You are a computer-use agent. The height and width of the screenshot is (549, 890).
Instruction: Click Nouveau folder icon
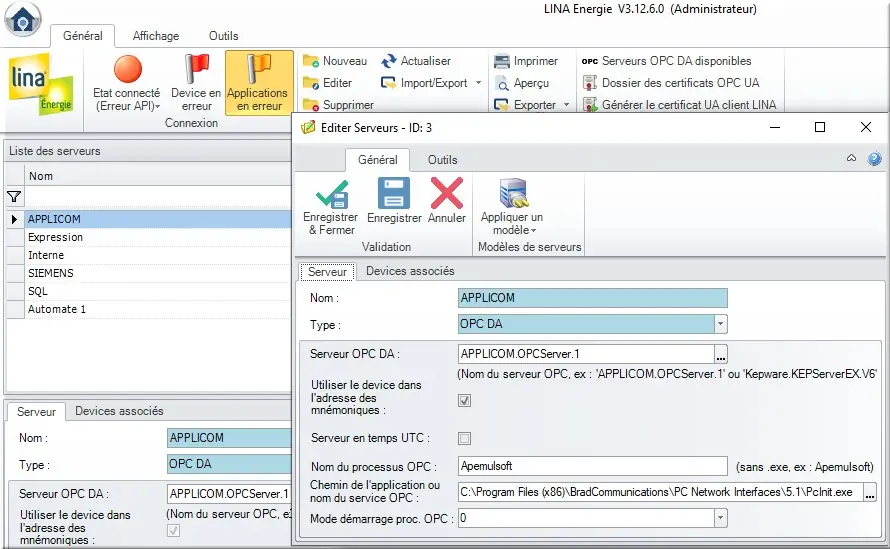[310, 61]
